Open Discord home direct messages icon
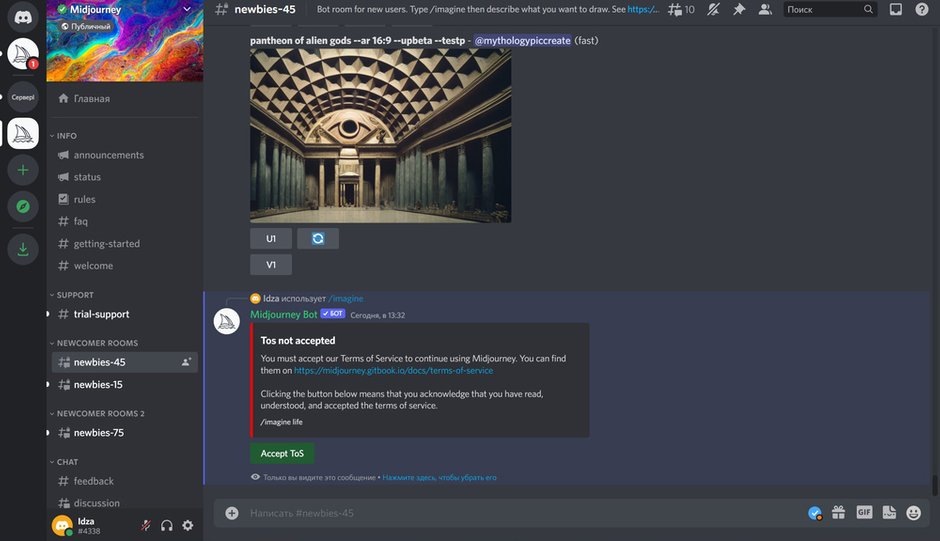 (x=23, y=16)
